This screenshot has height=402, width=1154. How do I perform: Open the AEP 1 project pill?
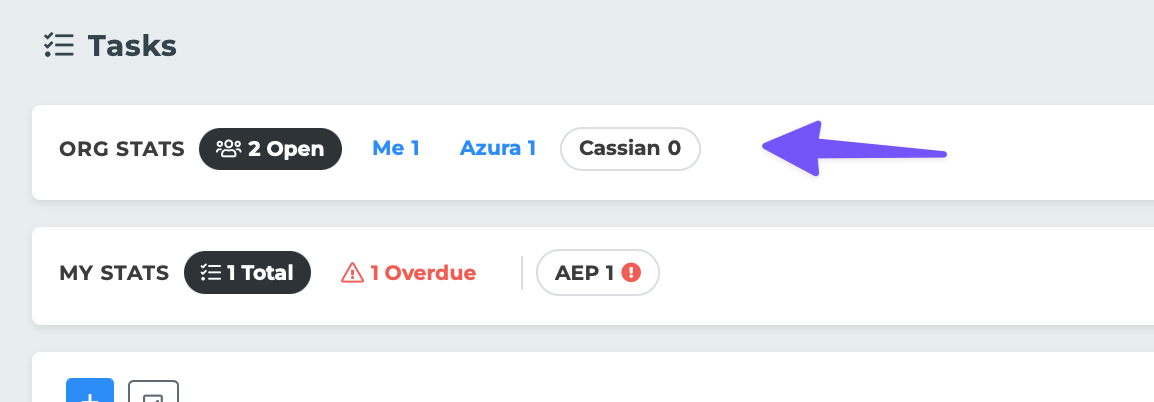click(597, 272)
